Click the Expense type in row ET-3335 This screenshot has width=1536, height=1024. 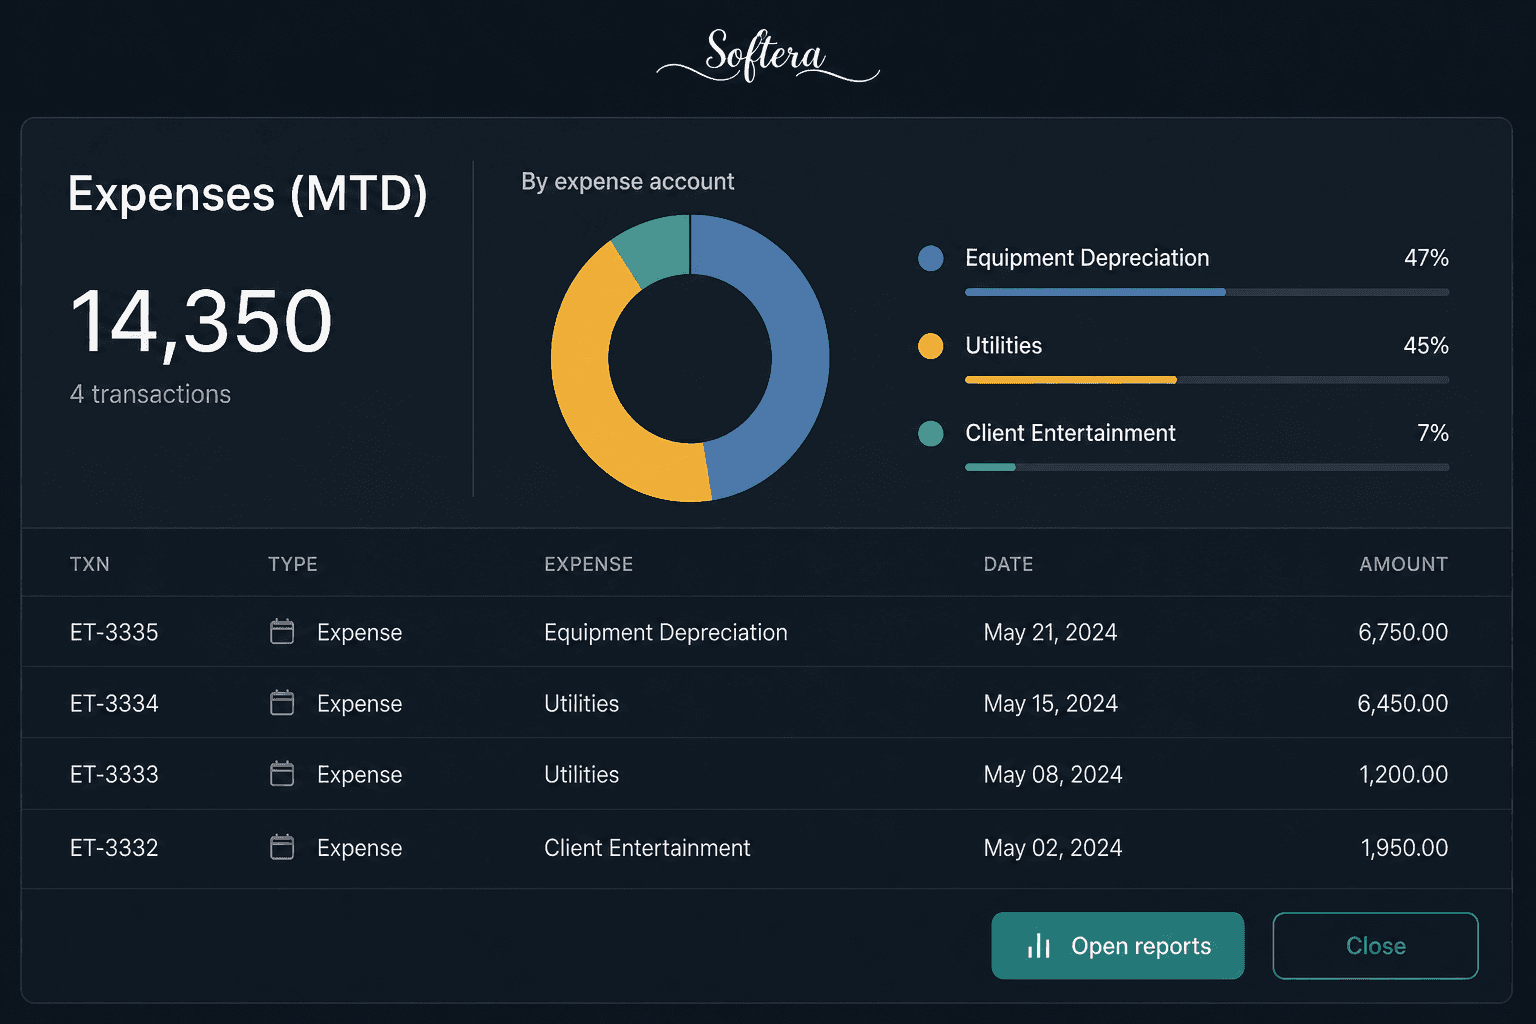point(359,632)
